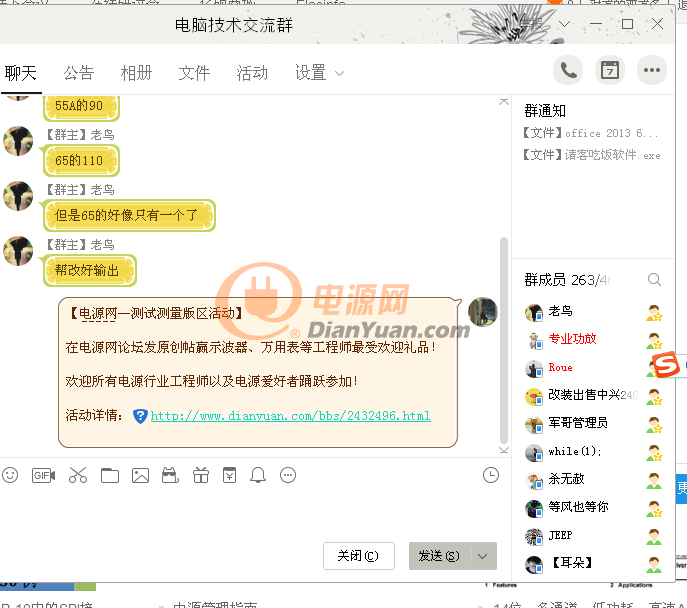Select member 军哥管理员
Screen dimensions: 687x608
click(x=593, y=424)
